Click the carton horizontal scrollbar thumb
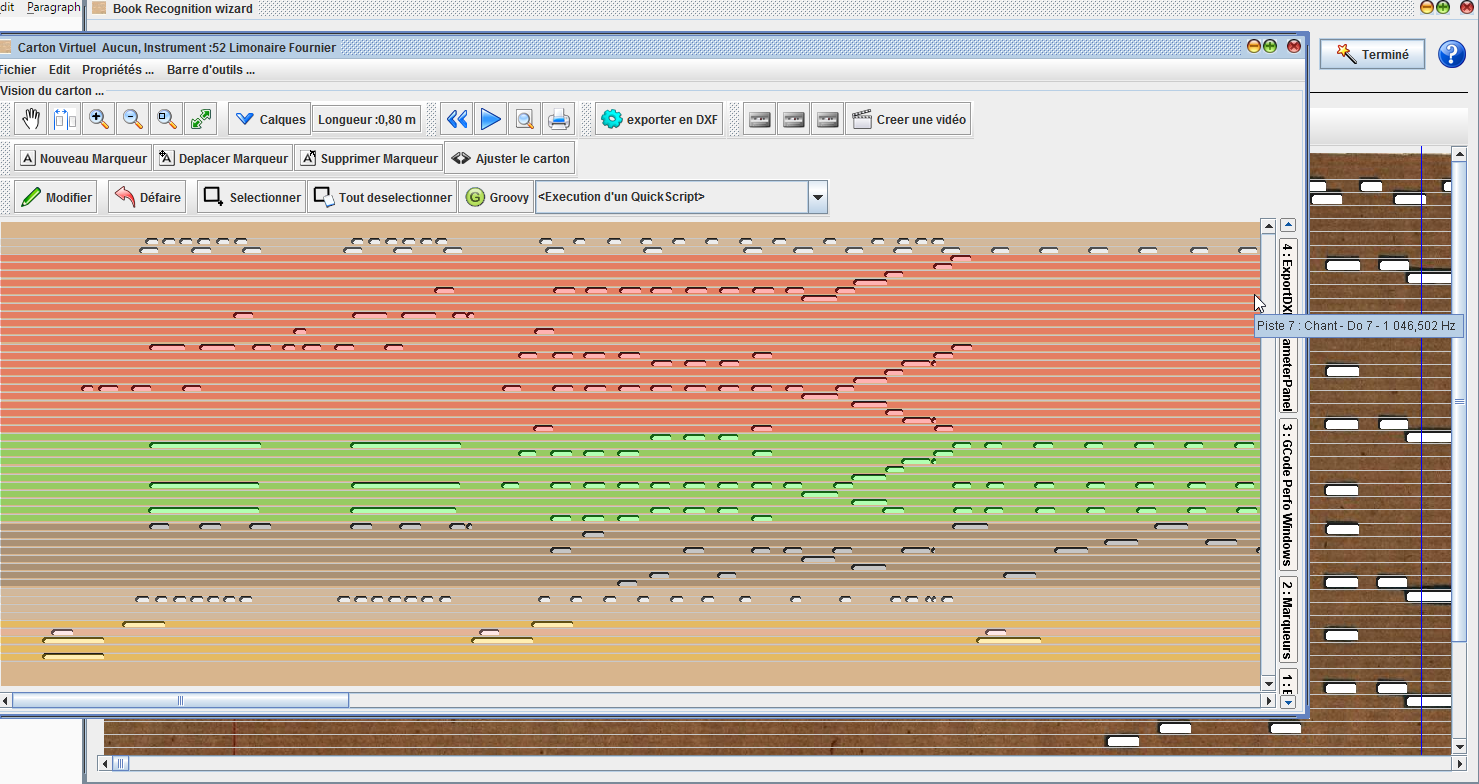Screen dimensions: 1479x784 coord(180,701)
